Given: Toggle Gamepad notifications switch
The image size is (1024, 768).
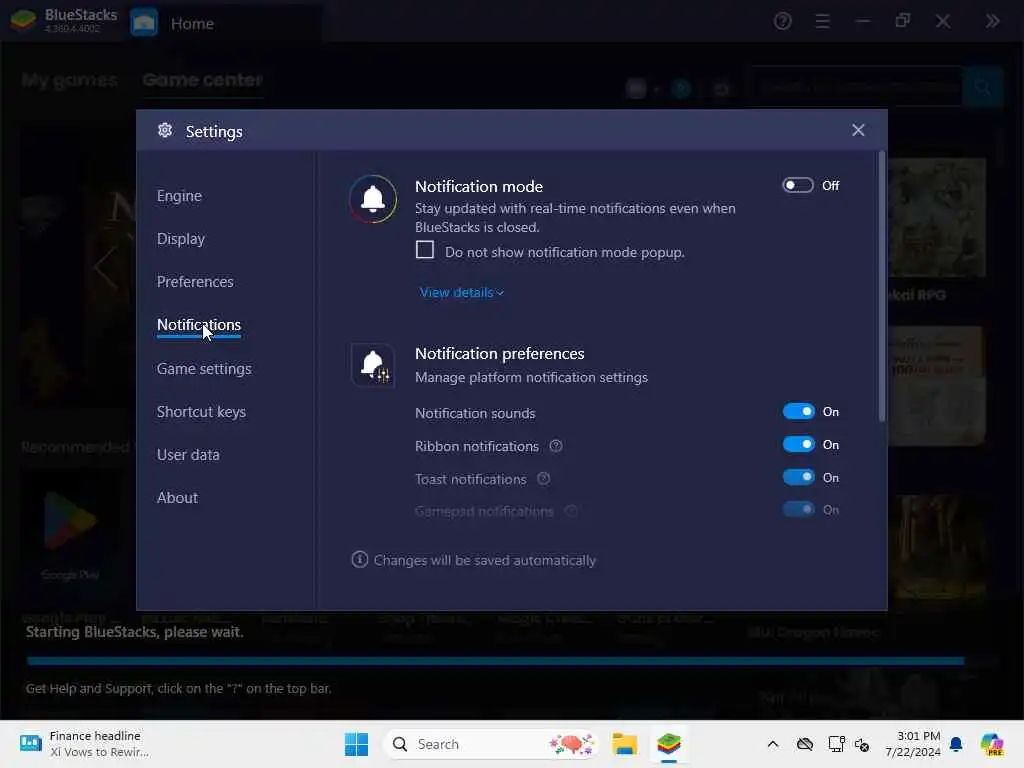Looking at the screenshot, I should pos(798,509).
